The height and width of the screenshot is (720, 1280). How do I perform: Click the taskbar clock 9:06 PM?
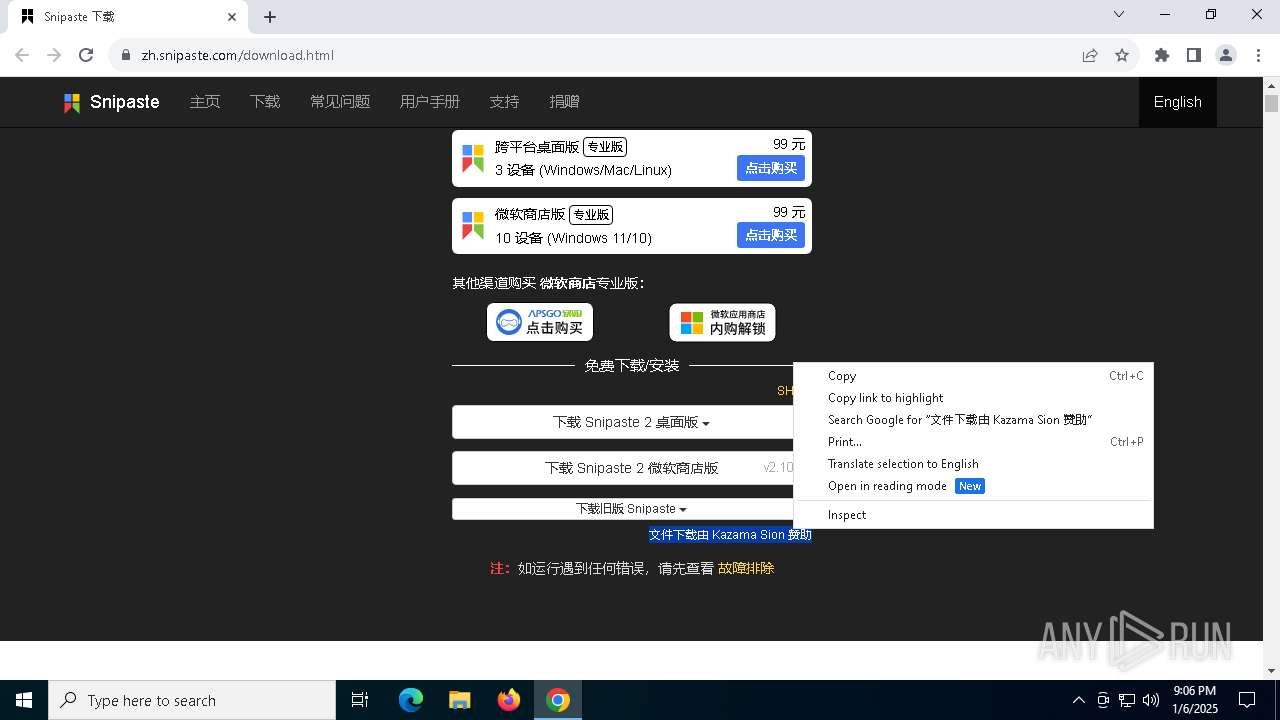pyautogui.click(x=1195, y=700)
